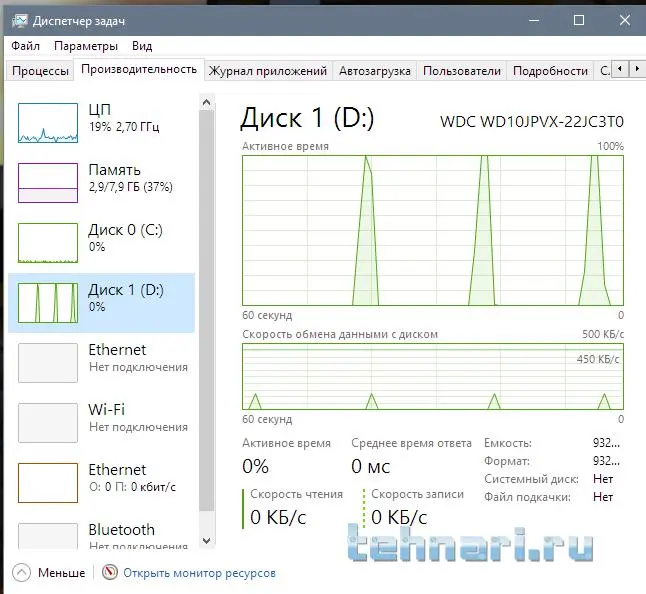Click the Bluetooth adapter thumbnail

point(48,535)
